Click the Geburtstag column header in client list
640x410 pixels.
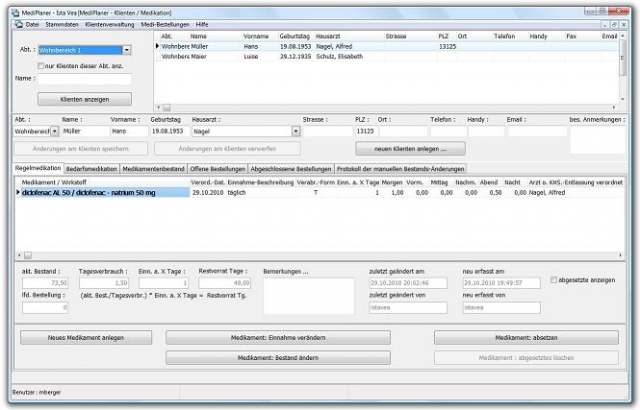click(x=295, y=36)
